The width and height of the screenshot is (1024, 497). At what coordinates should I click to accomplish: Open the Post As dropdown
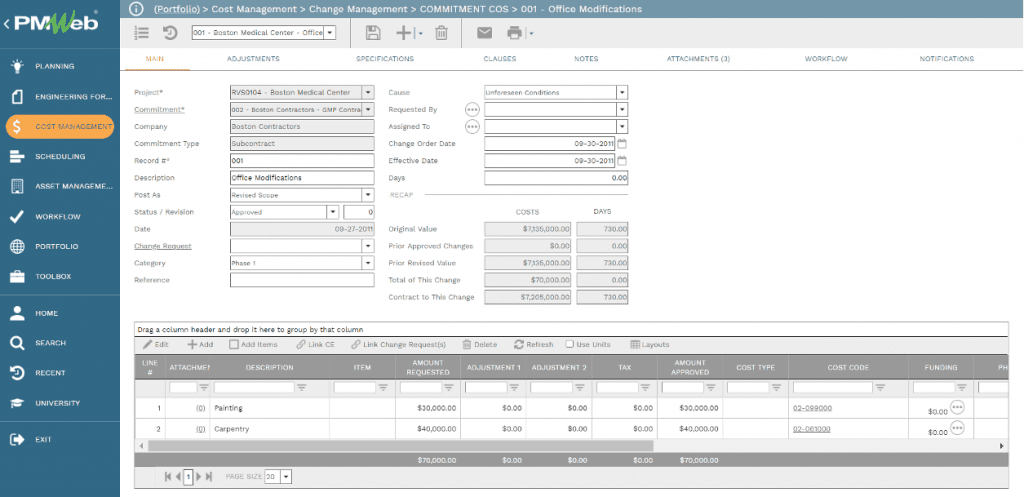pos(368,195)
